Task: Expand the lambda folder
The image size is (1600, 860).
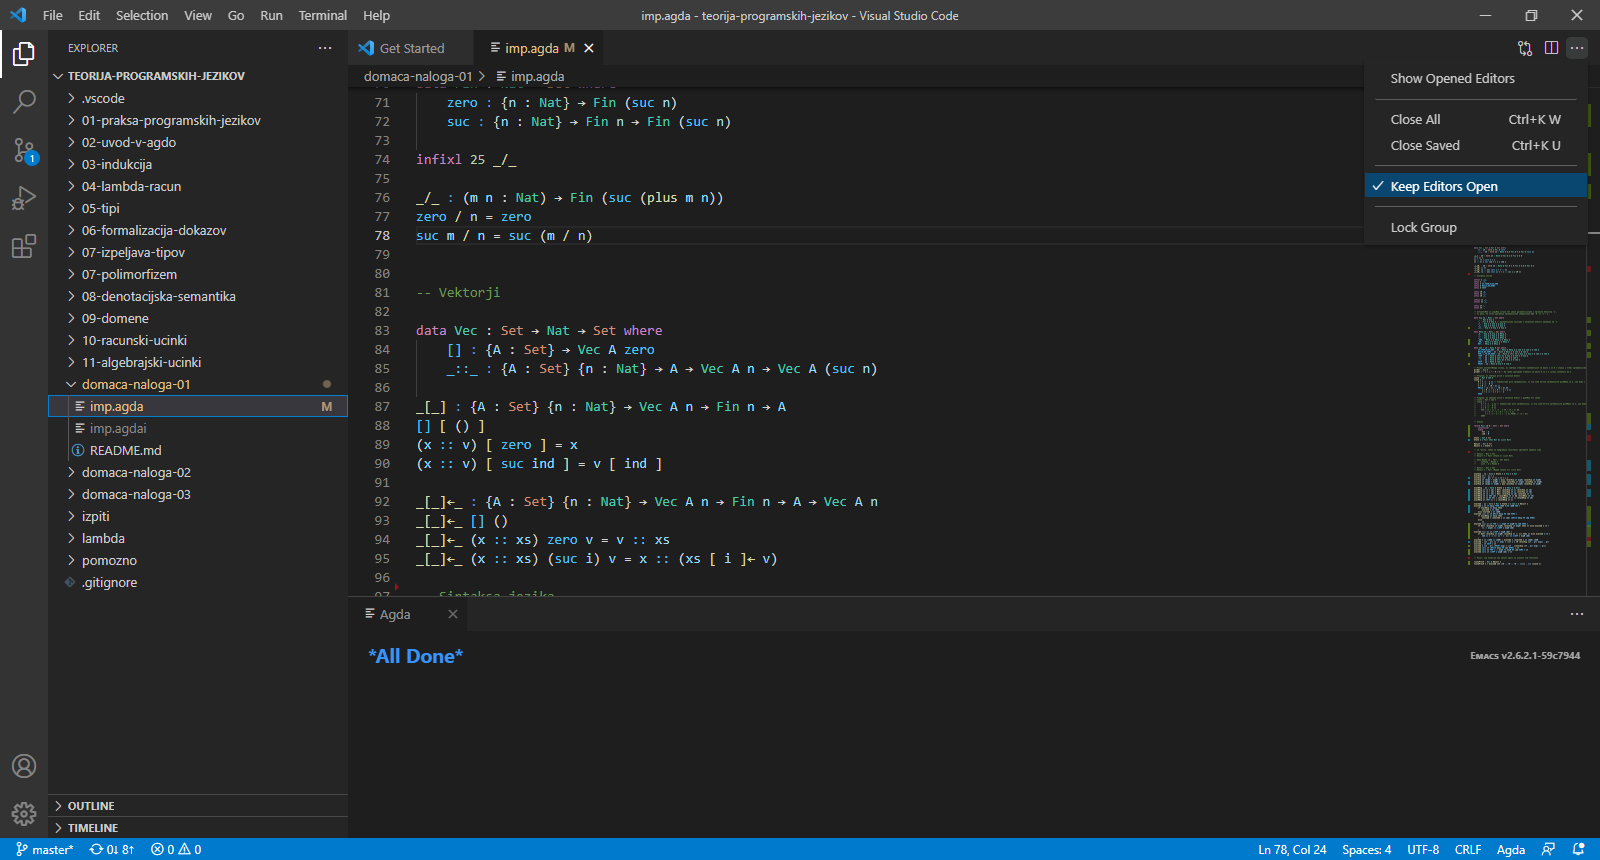Action: click(x=198, y=538)
